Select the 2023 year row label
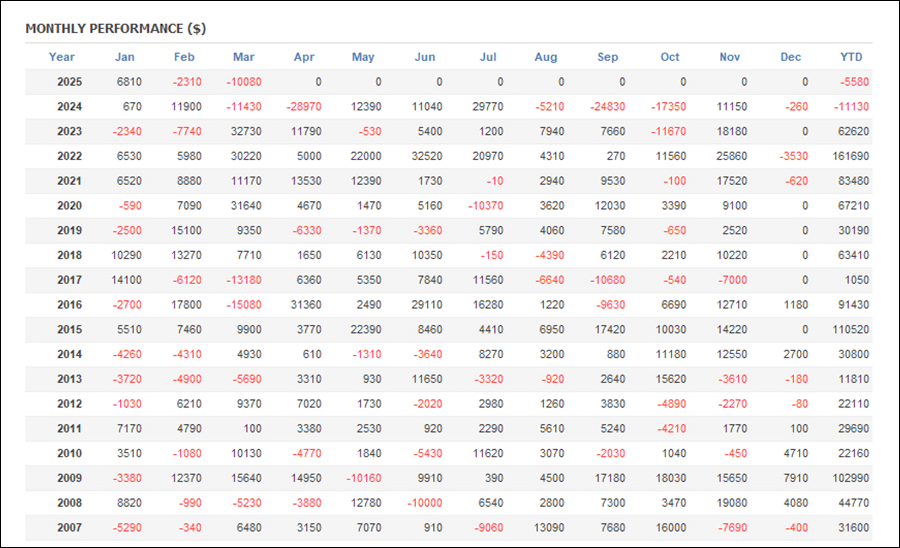Image resolution: width=900 pixels, height=548 pixels. tap(69, 131)
